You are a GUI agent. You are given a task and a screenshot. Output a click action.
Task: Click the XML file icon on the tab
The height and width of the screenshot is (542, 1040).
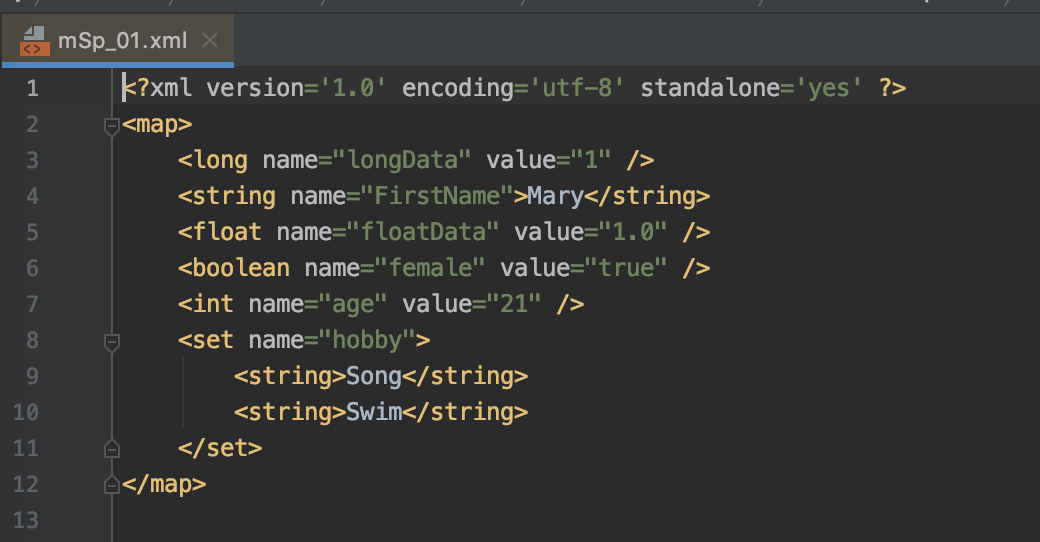[34, 41]
